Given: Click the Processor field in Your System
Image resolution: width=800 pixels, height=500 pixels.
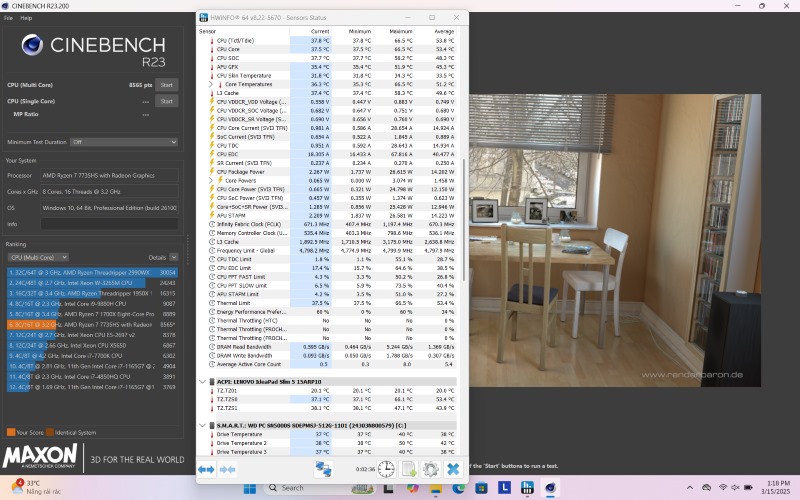Looking at the screenshot, I should (110, 176).
